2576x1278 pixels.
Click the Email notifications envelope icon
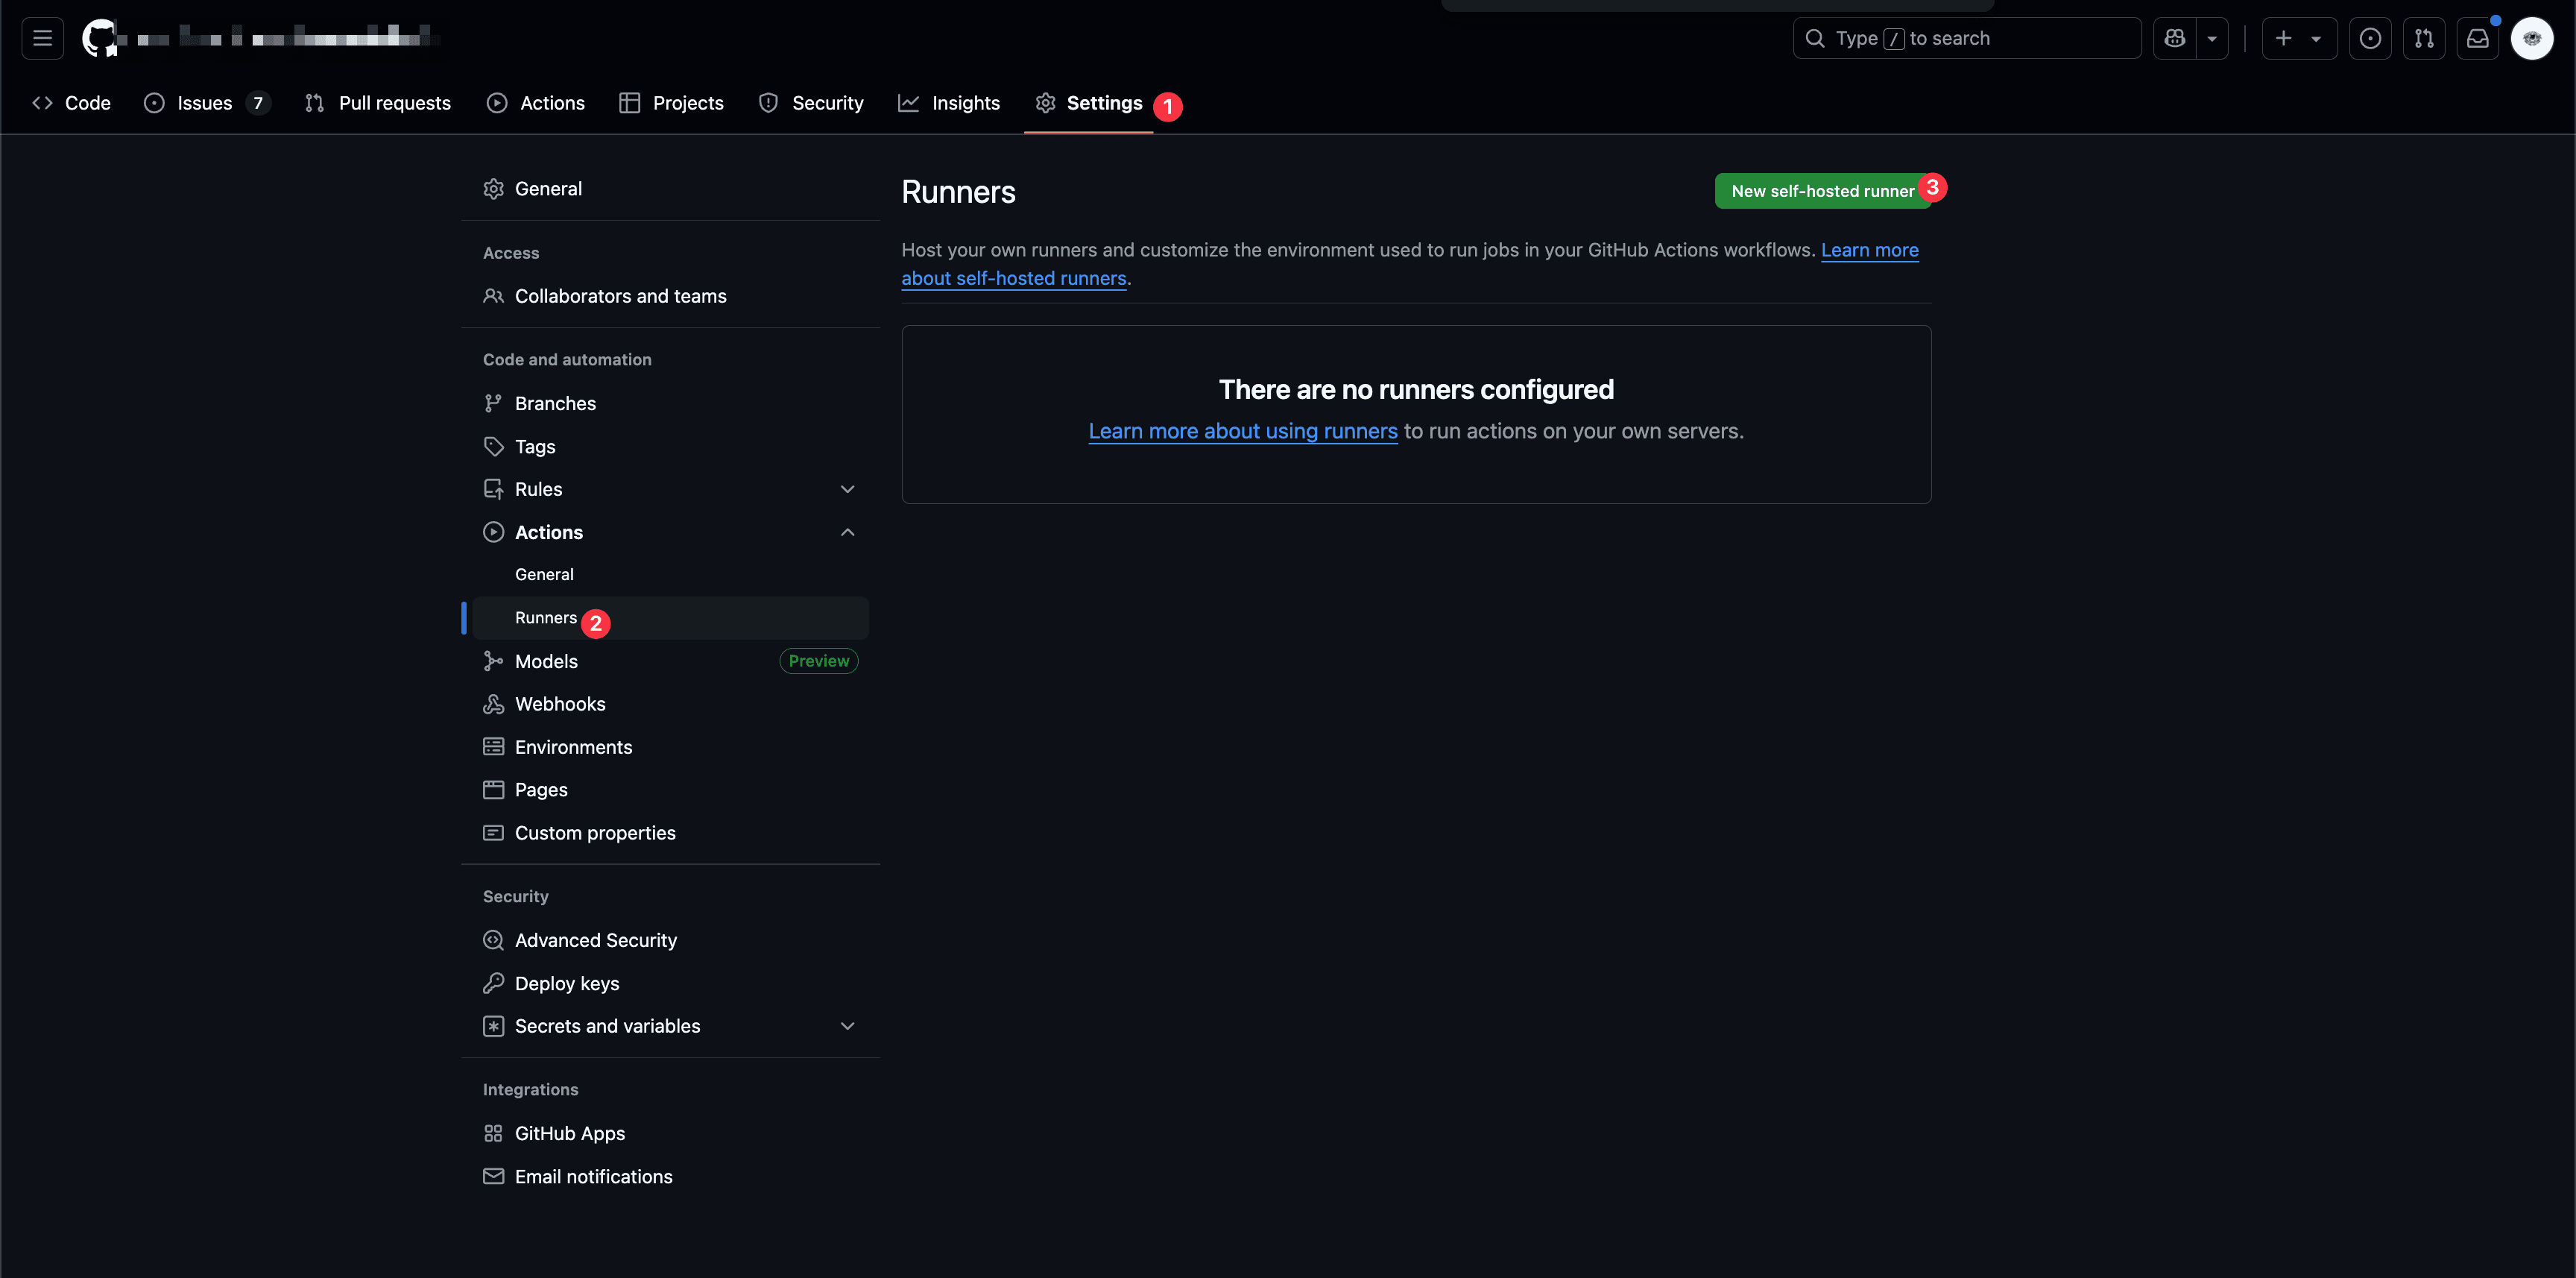493,1176
